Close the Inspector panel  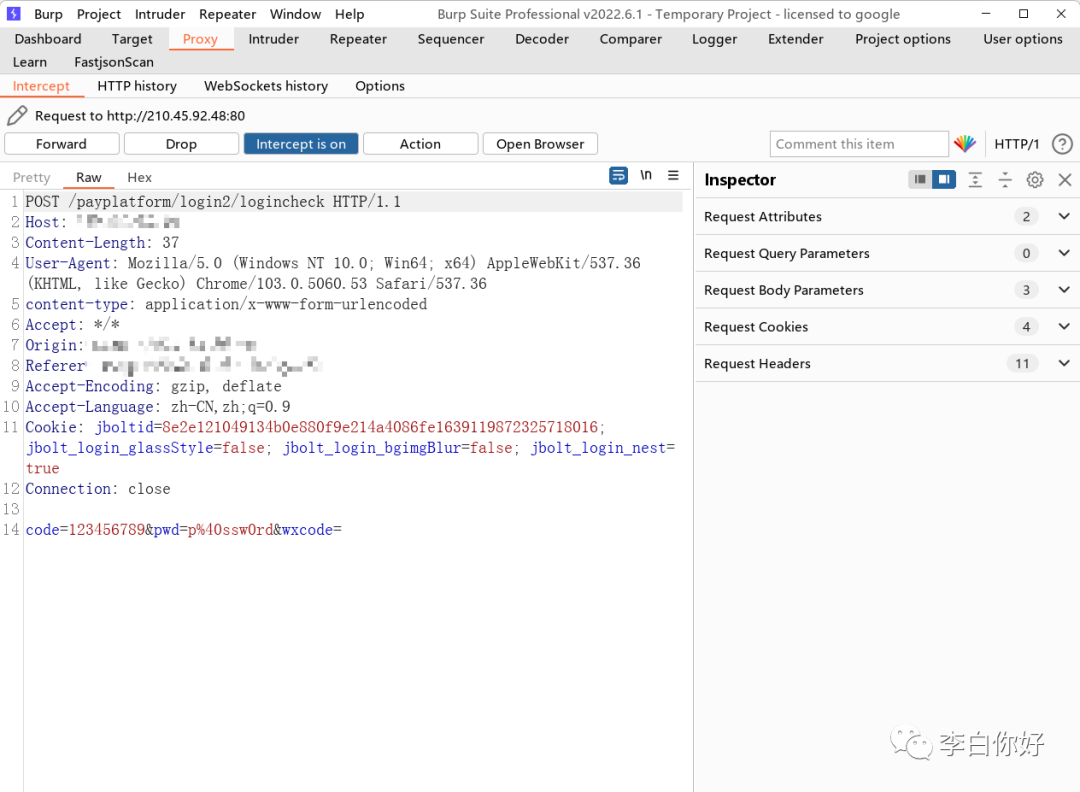[1065, 180]
